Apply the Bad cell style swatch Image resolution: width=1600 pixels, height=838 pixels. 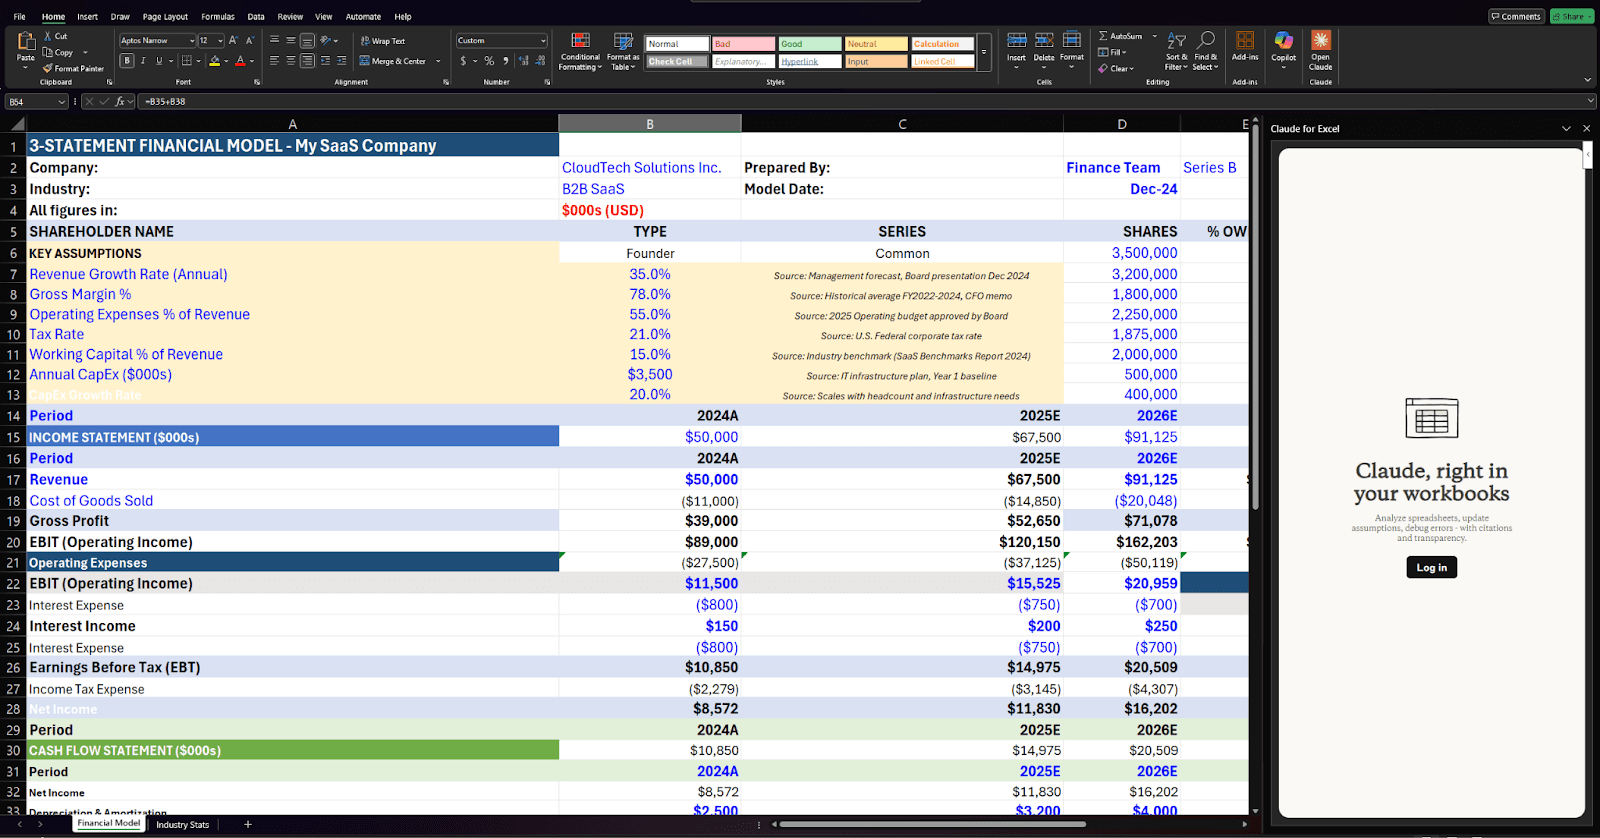[743, 44]
